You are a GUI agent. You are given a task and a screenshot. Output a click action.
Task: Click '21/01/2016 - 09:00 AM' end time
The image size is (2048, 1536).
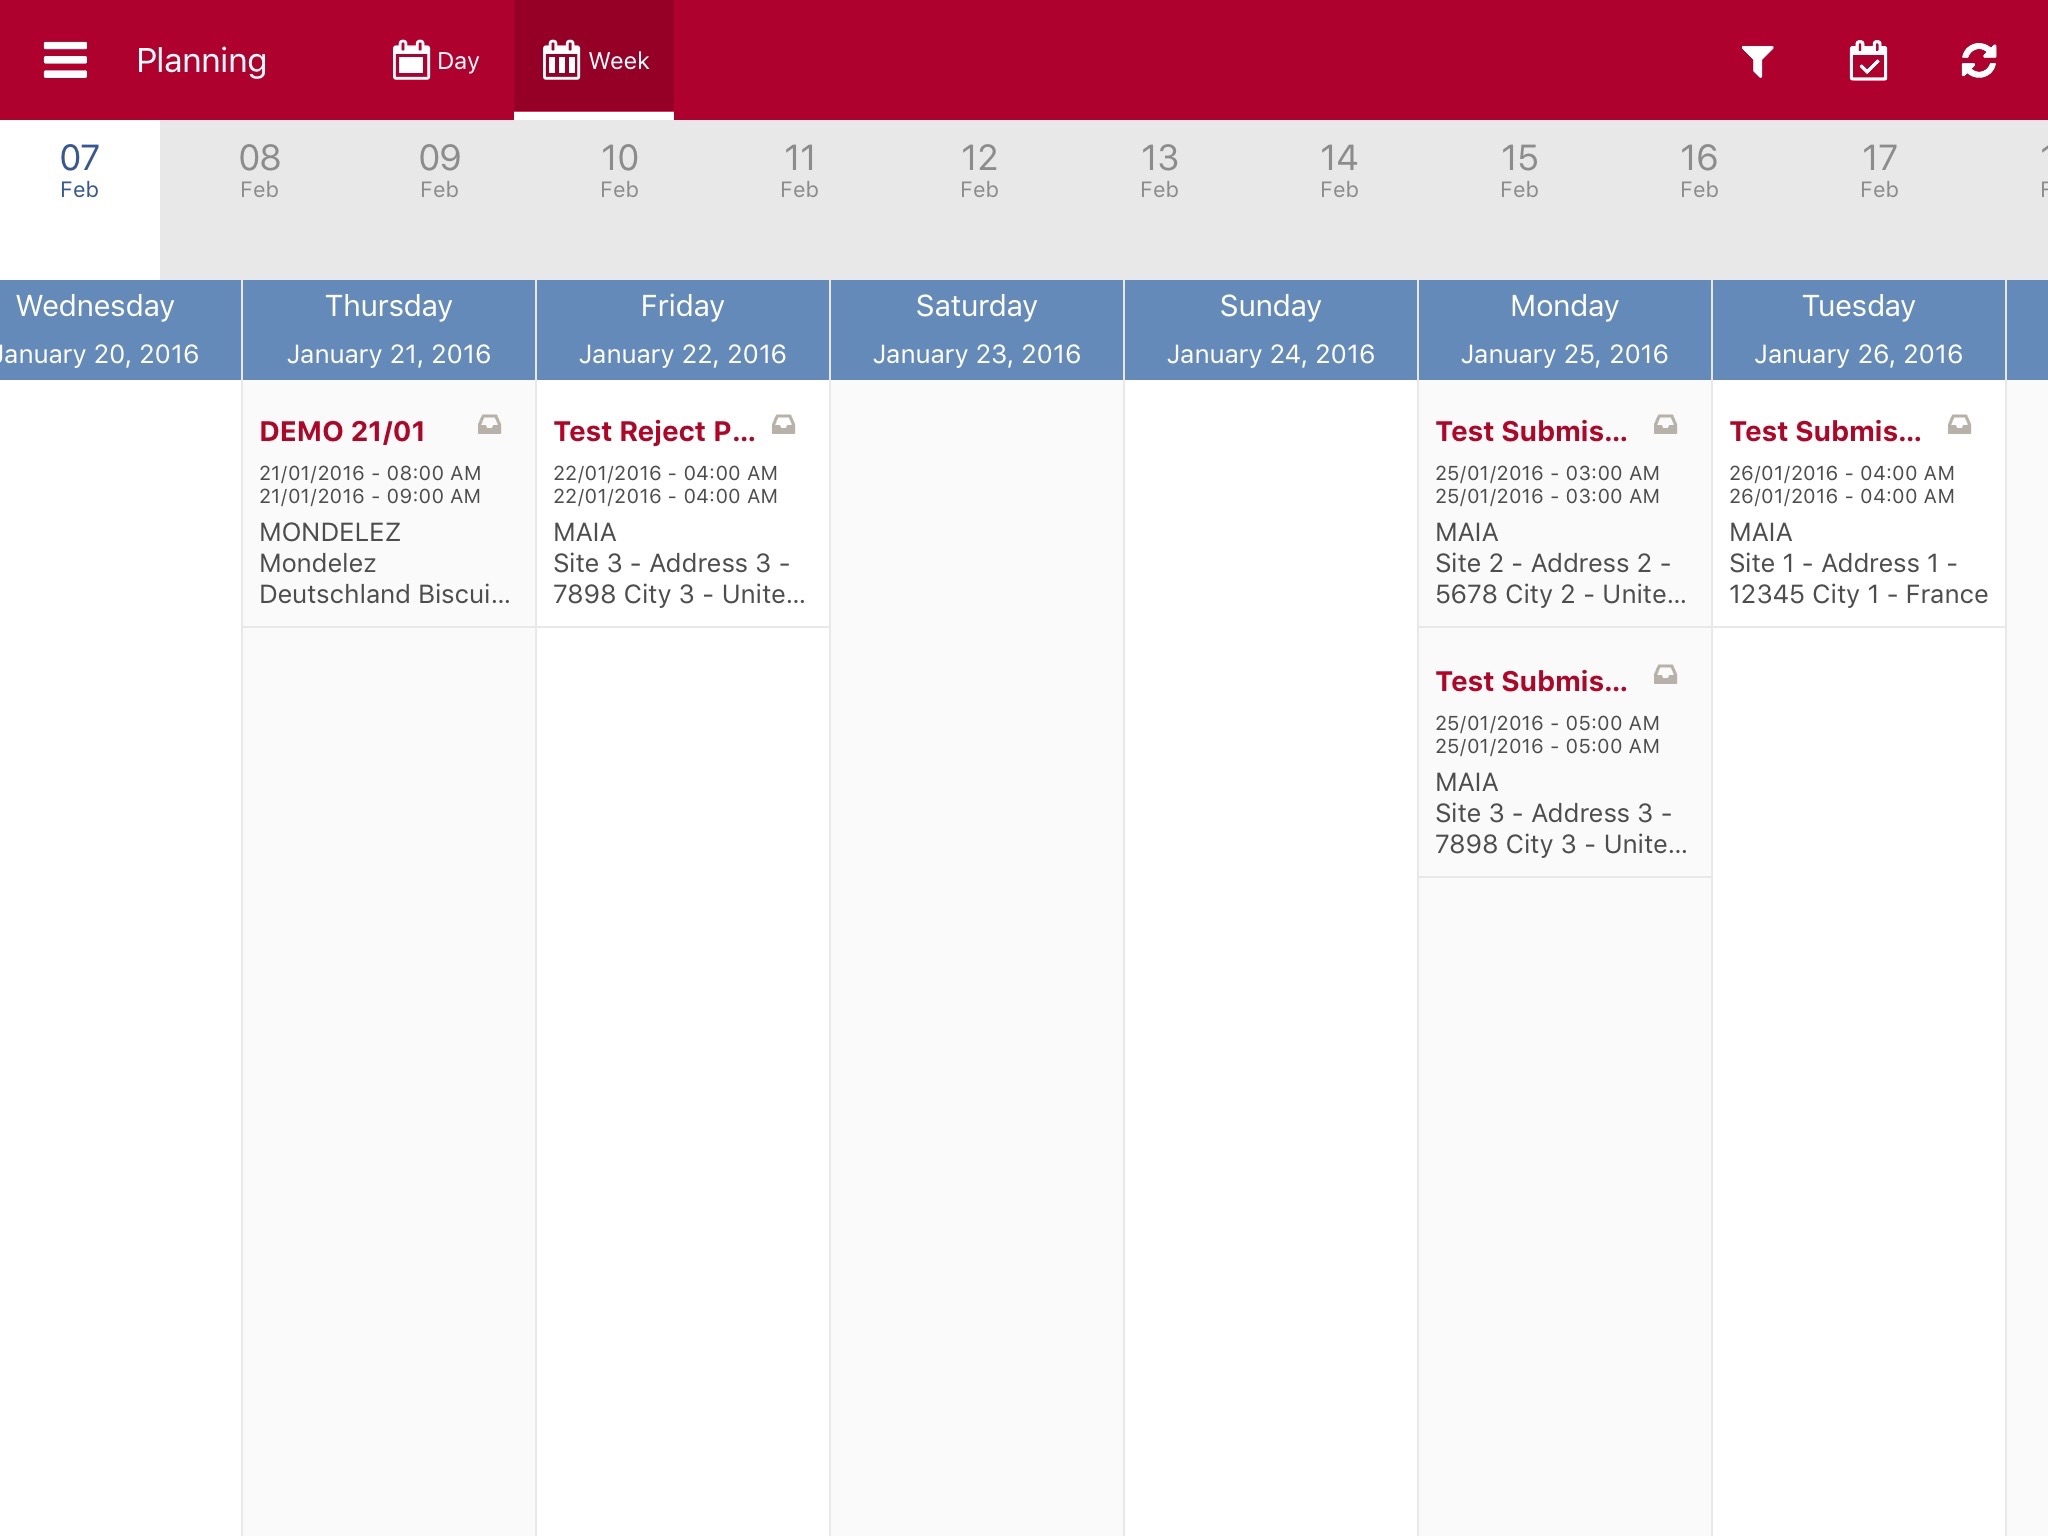coord(370,496)
